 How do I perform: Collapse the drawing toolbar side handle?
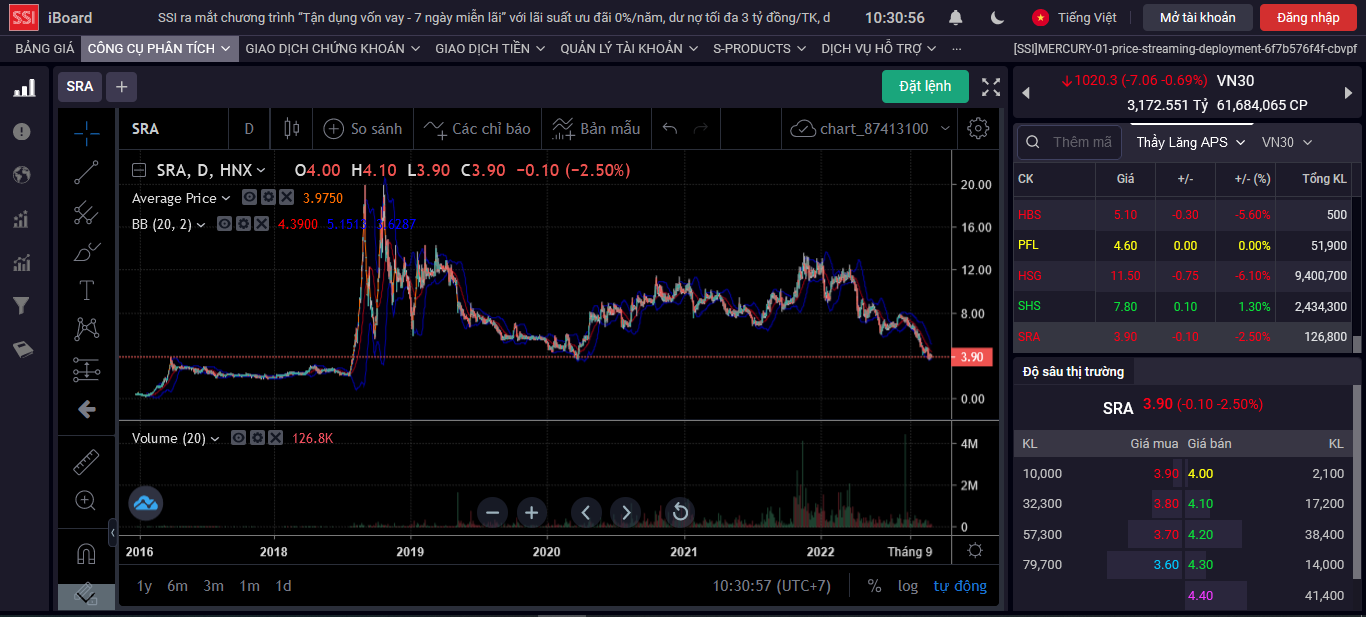click(112, 531)
